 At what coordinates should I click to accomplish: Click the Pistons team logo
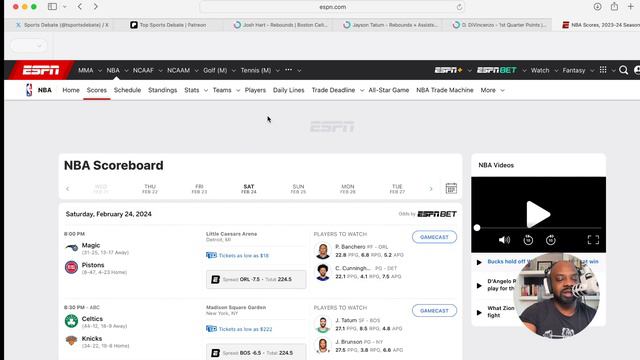coord(71,267)
